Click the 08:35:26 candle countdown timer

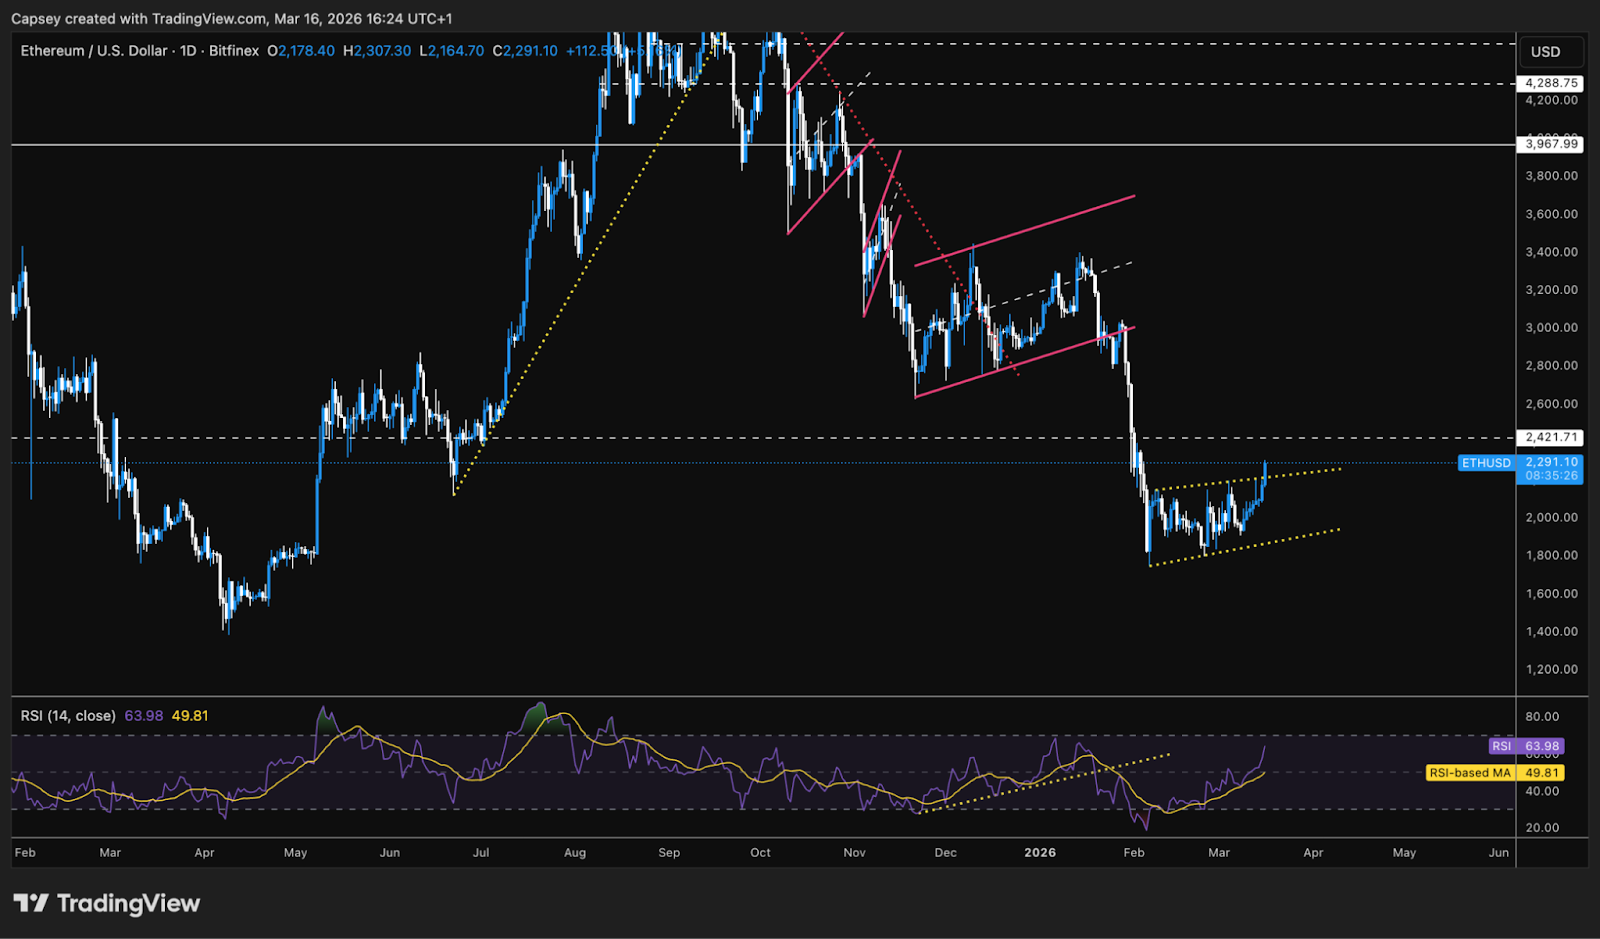(1553, 475)
